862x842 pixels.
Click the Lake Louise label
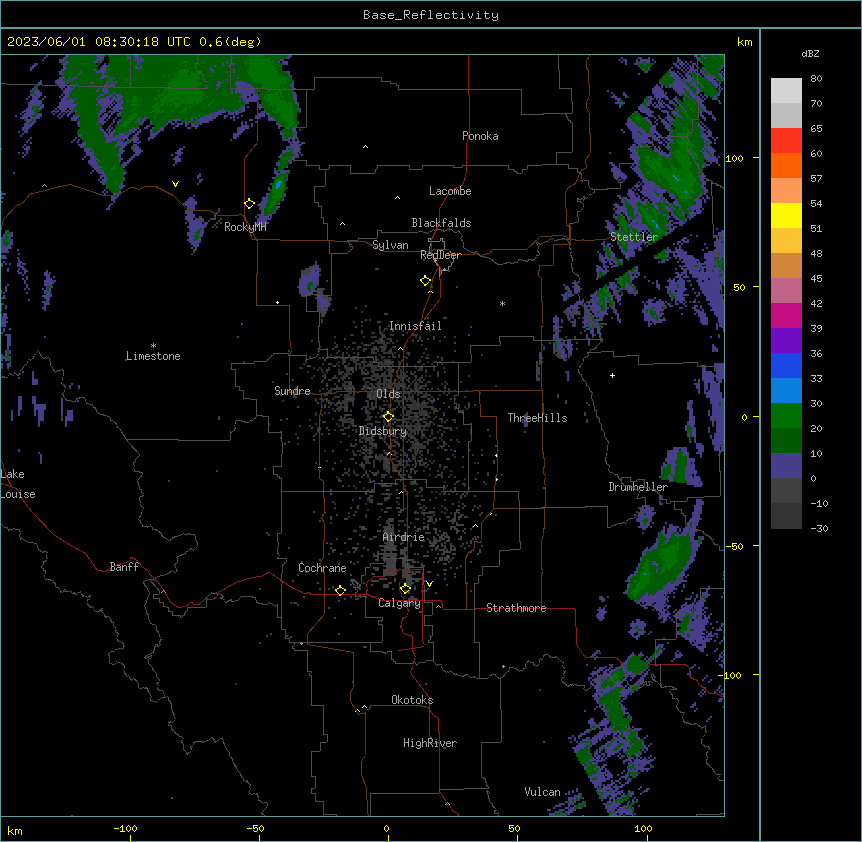pos(18,484)
